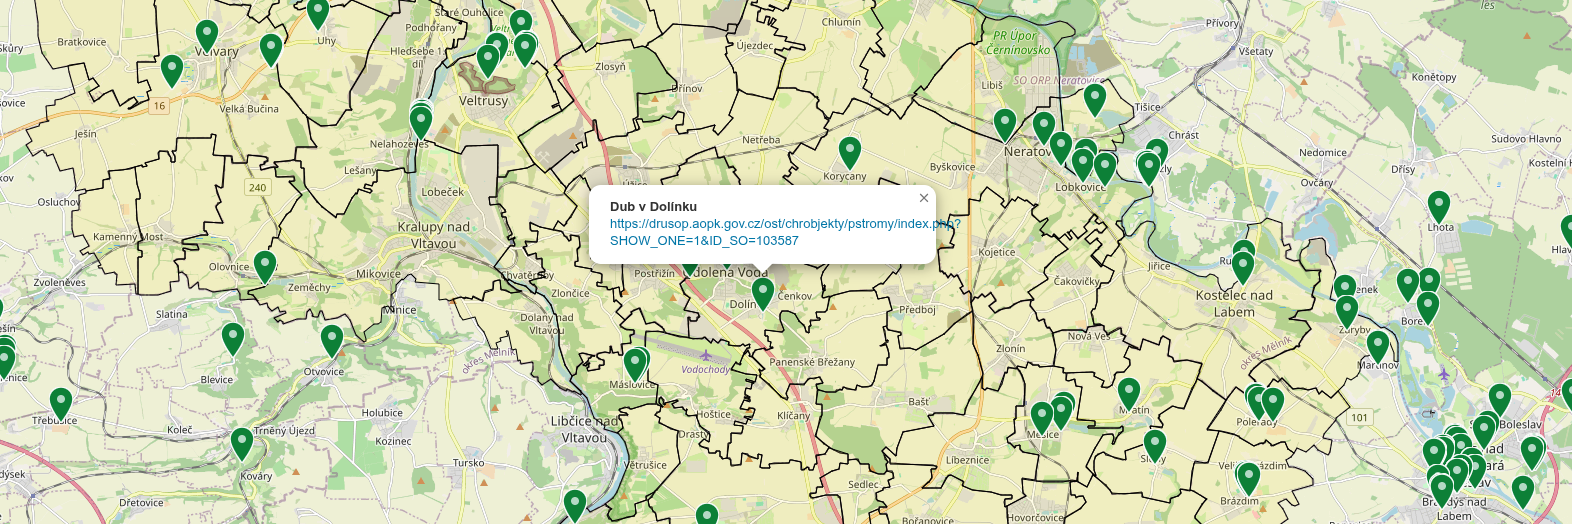Image resolution: width=1572 pixels, height=524 pixels.
Task: Close the Dub v Dolínku popup
Action: click(924, 198)
